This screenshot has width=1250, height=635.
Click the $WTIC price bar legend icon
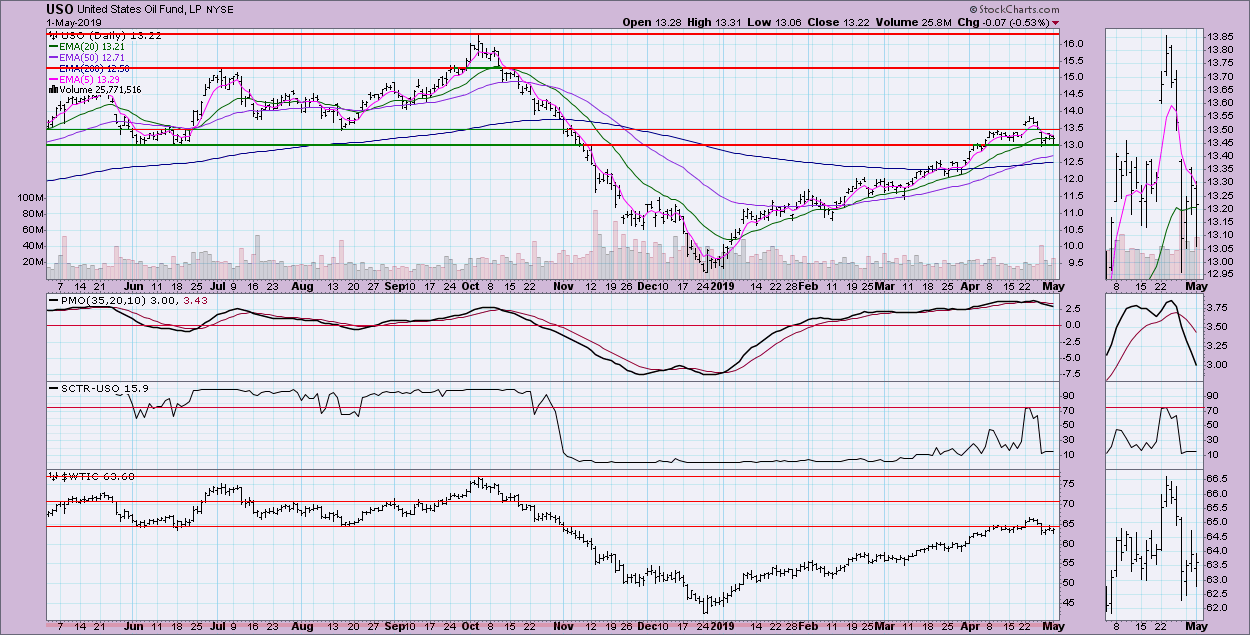pos(53,477)
